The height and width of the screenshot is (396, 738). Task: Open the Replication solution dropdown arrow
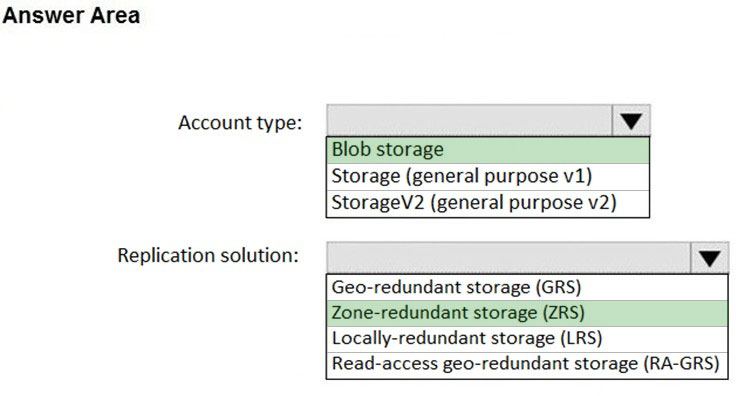pyautogui.click(x=709, y=258)
